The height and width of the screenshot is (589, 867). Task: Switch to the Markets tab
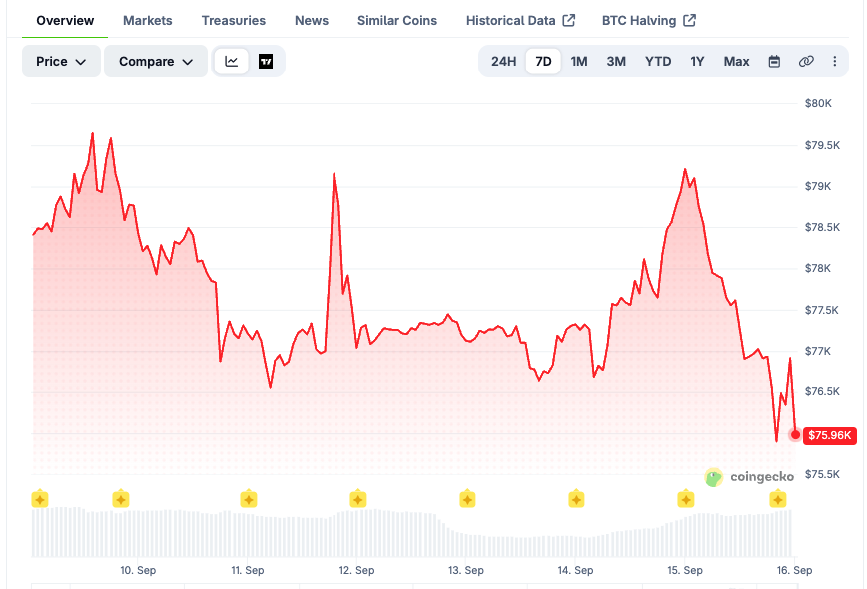pos(148,20)
